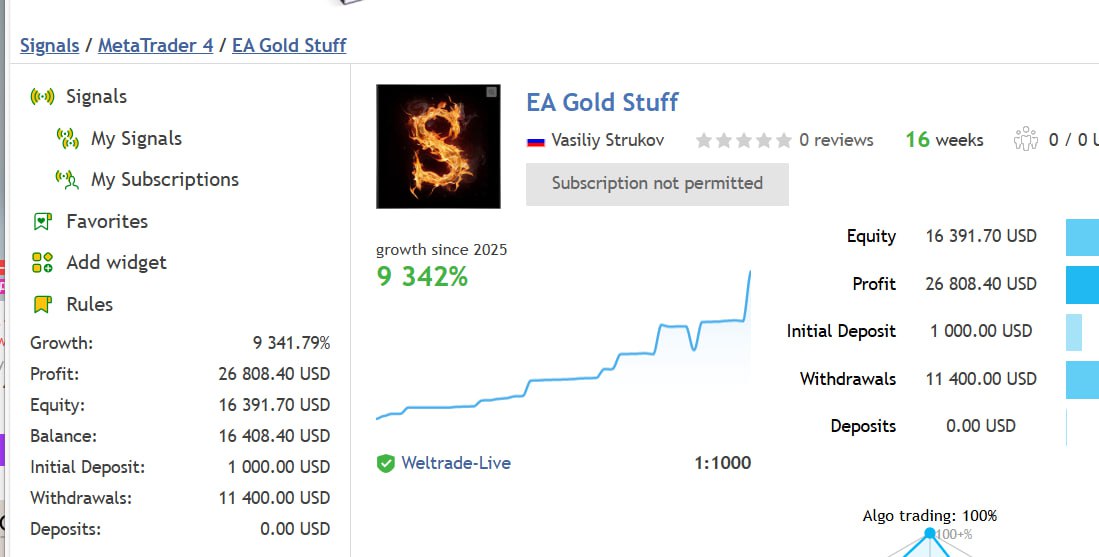Click the Rules bookmark icon
1099x557 pixels.
click(42, 305)
